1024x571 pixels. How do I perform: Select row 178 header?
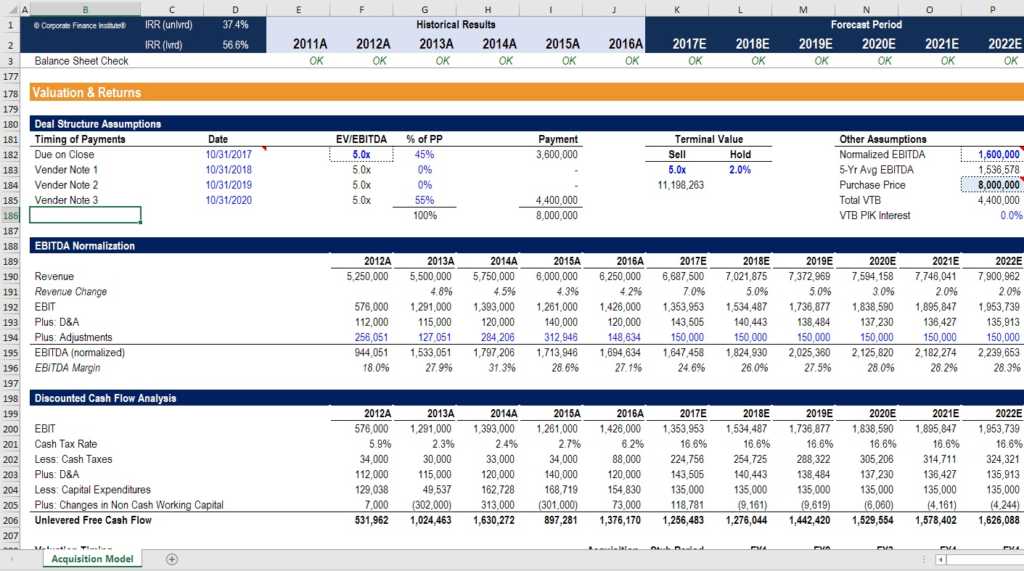coord(12,93)
